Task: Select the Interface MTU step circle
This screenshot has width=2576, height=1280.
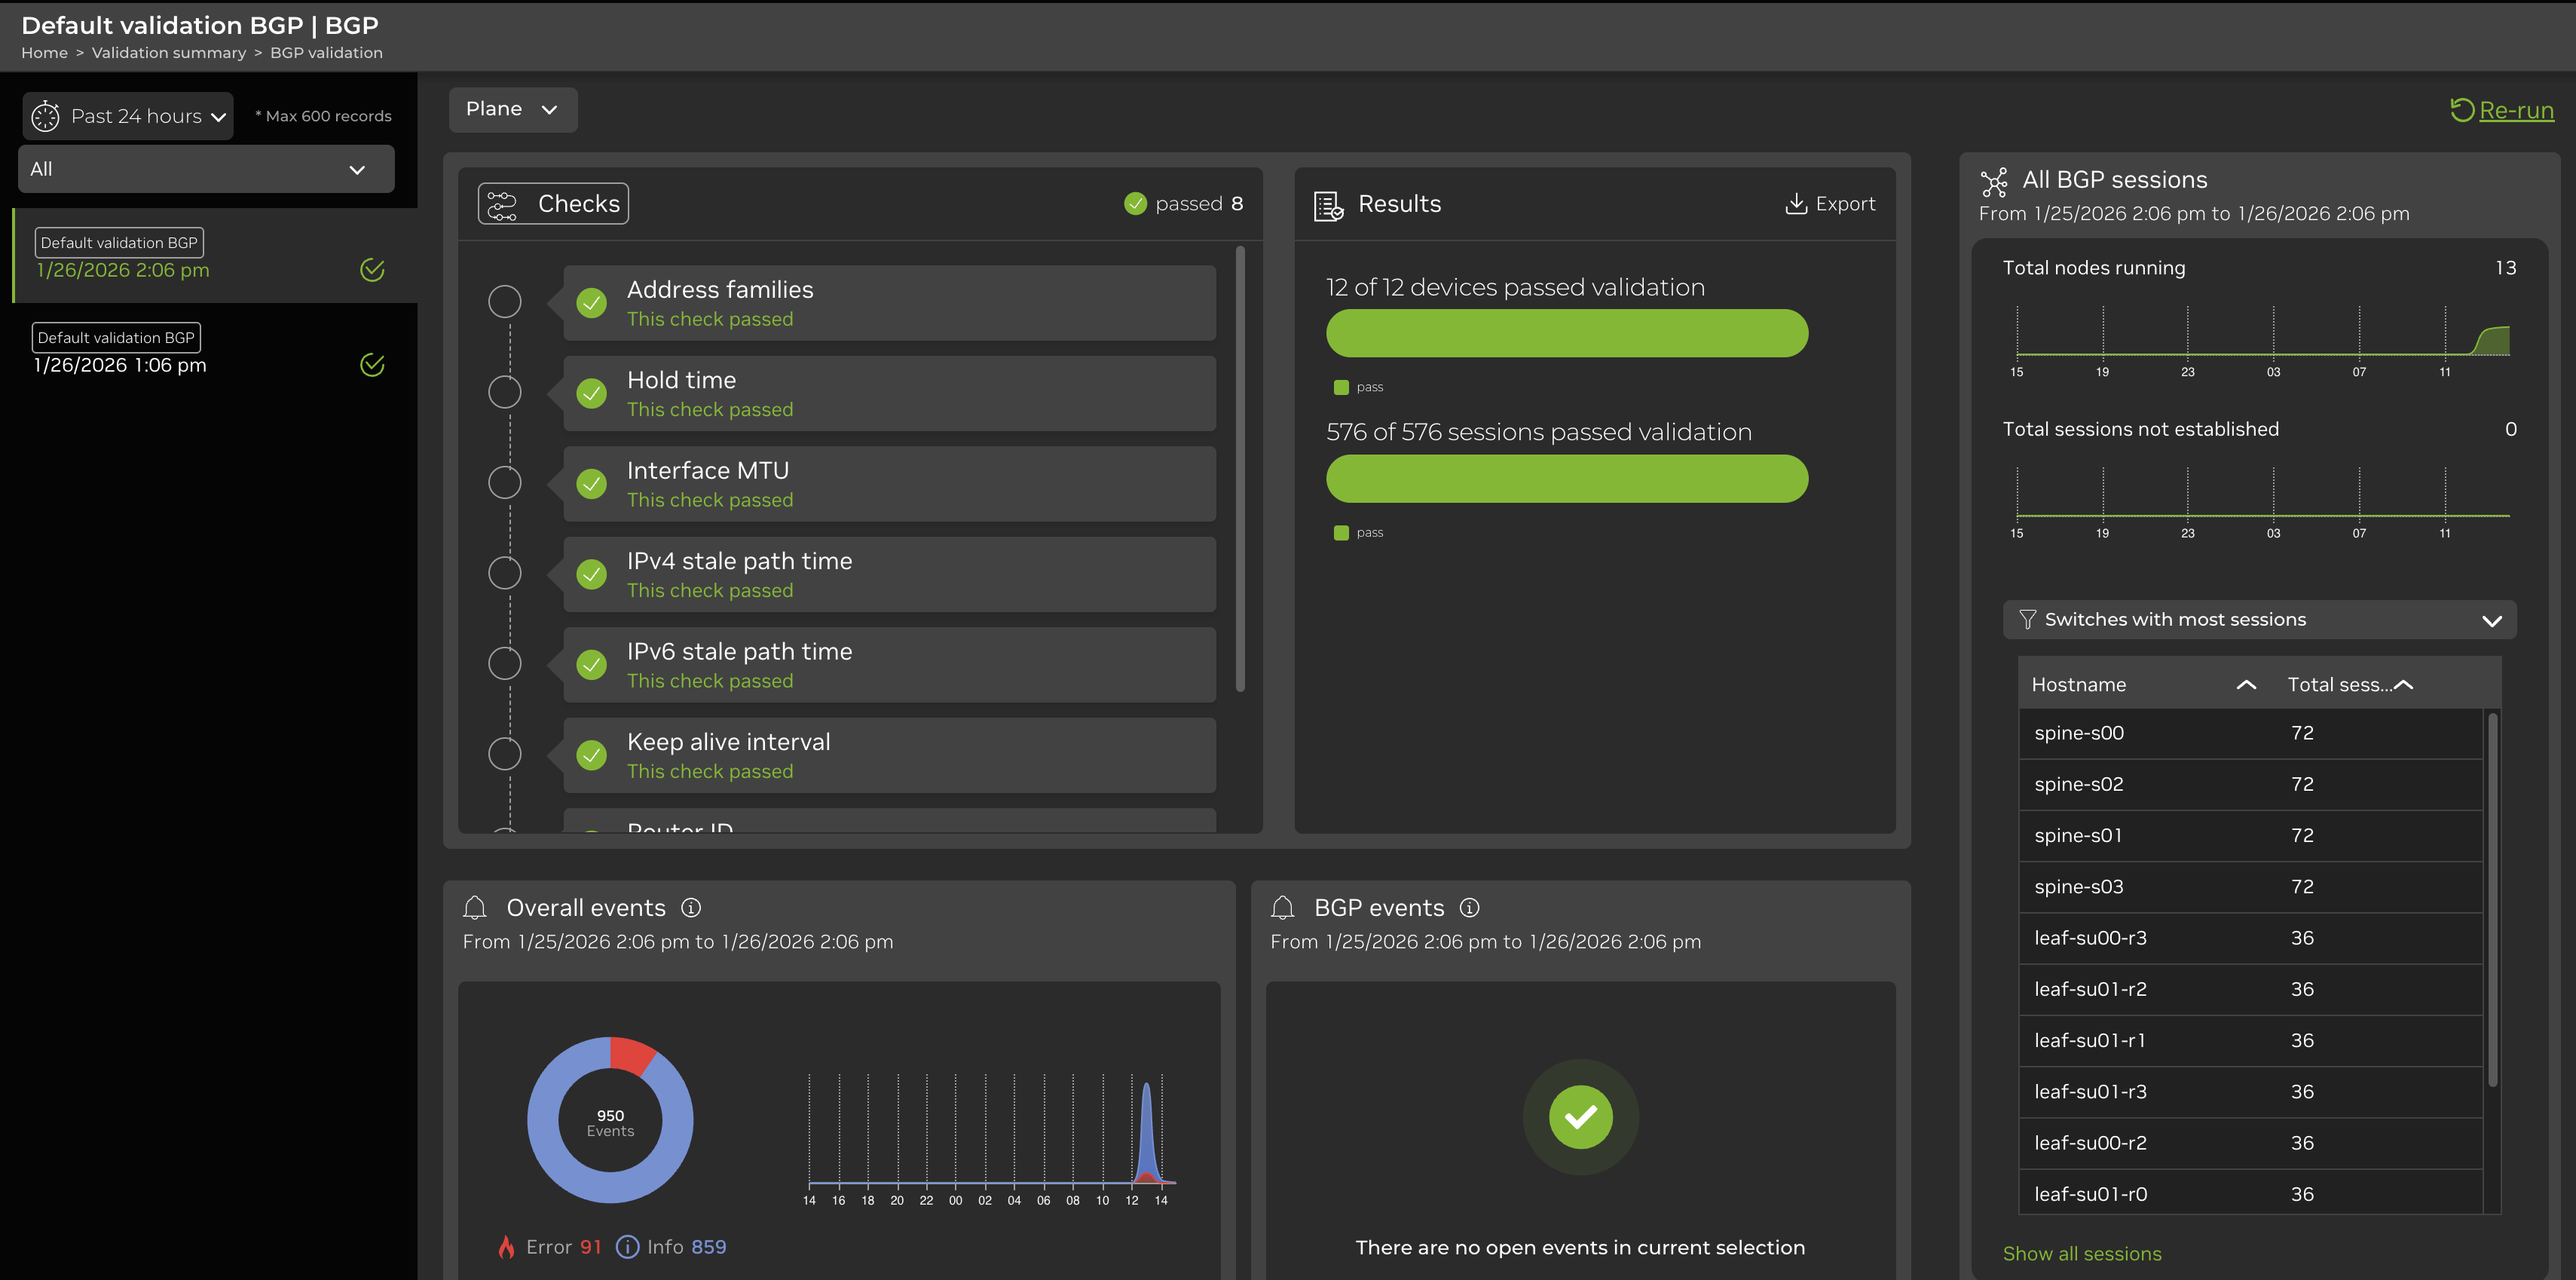Action: pyautogui.click(x=505, y=483)
